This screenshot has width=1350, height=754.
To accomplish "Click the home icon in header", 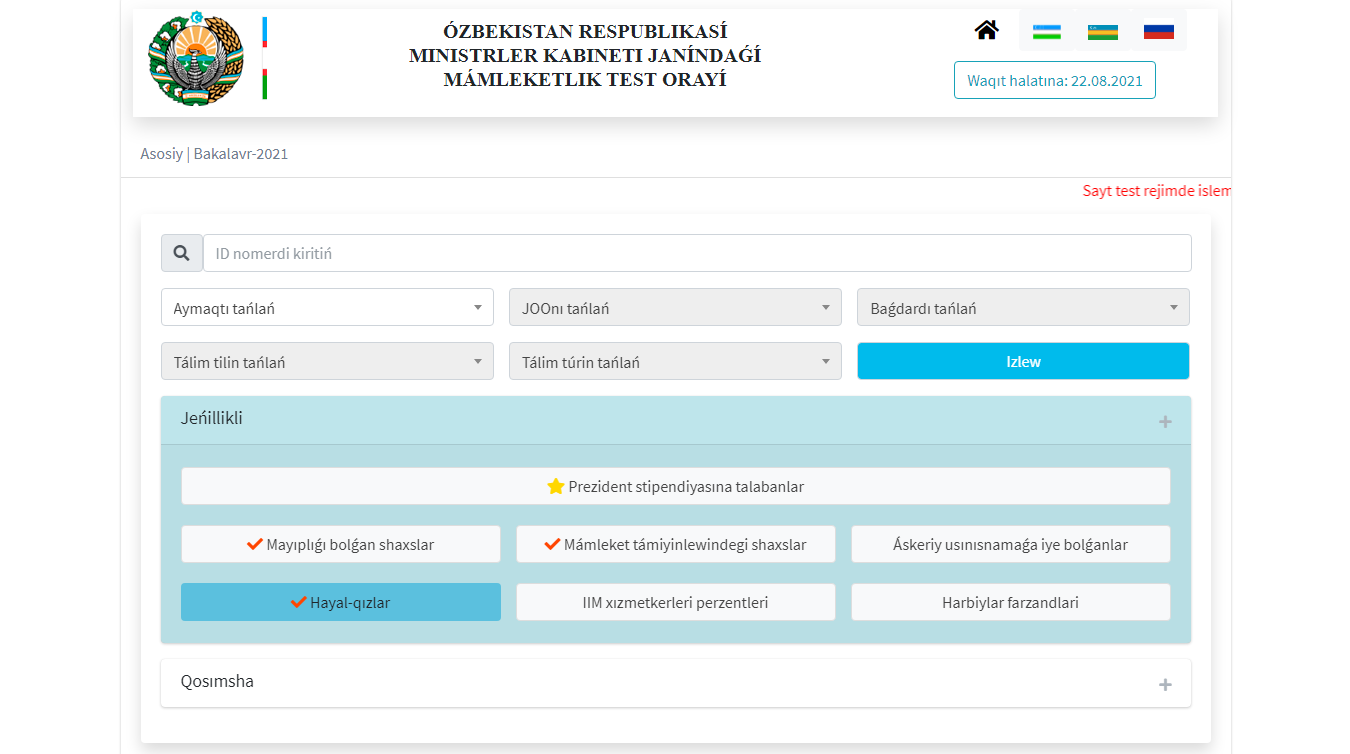I will coord(986,31).
